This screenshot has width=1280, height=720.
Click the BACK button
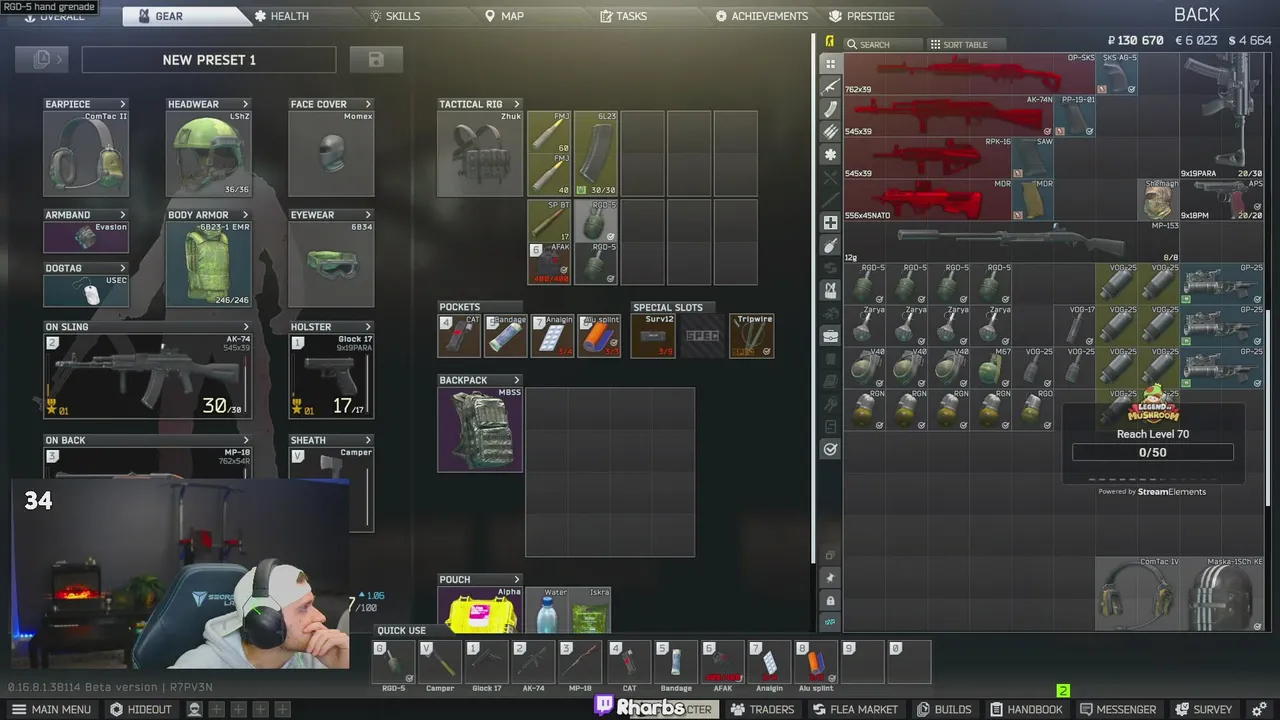pos(1197,14)
